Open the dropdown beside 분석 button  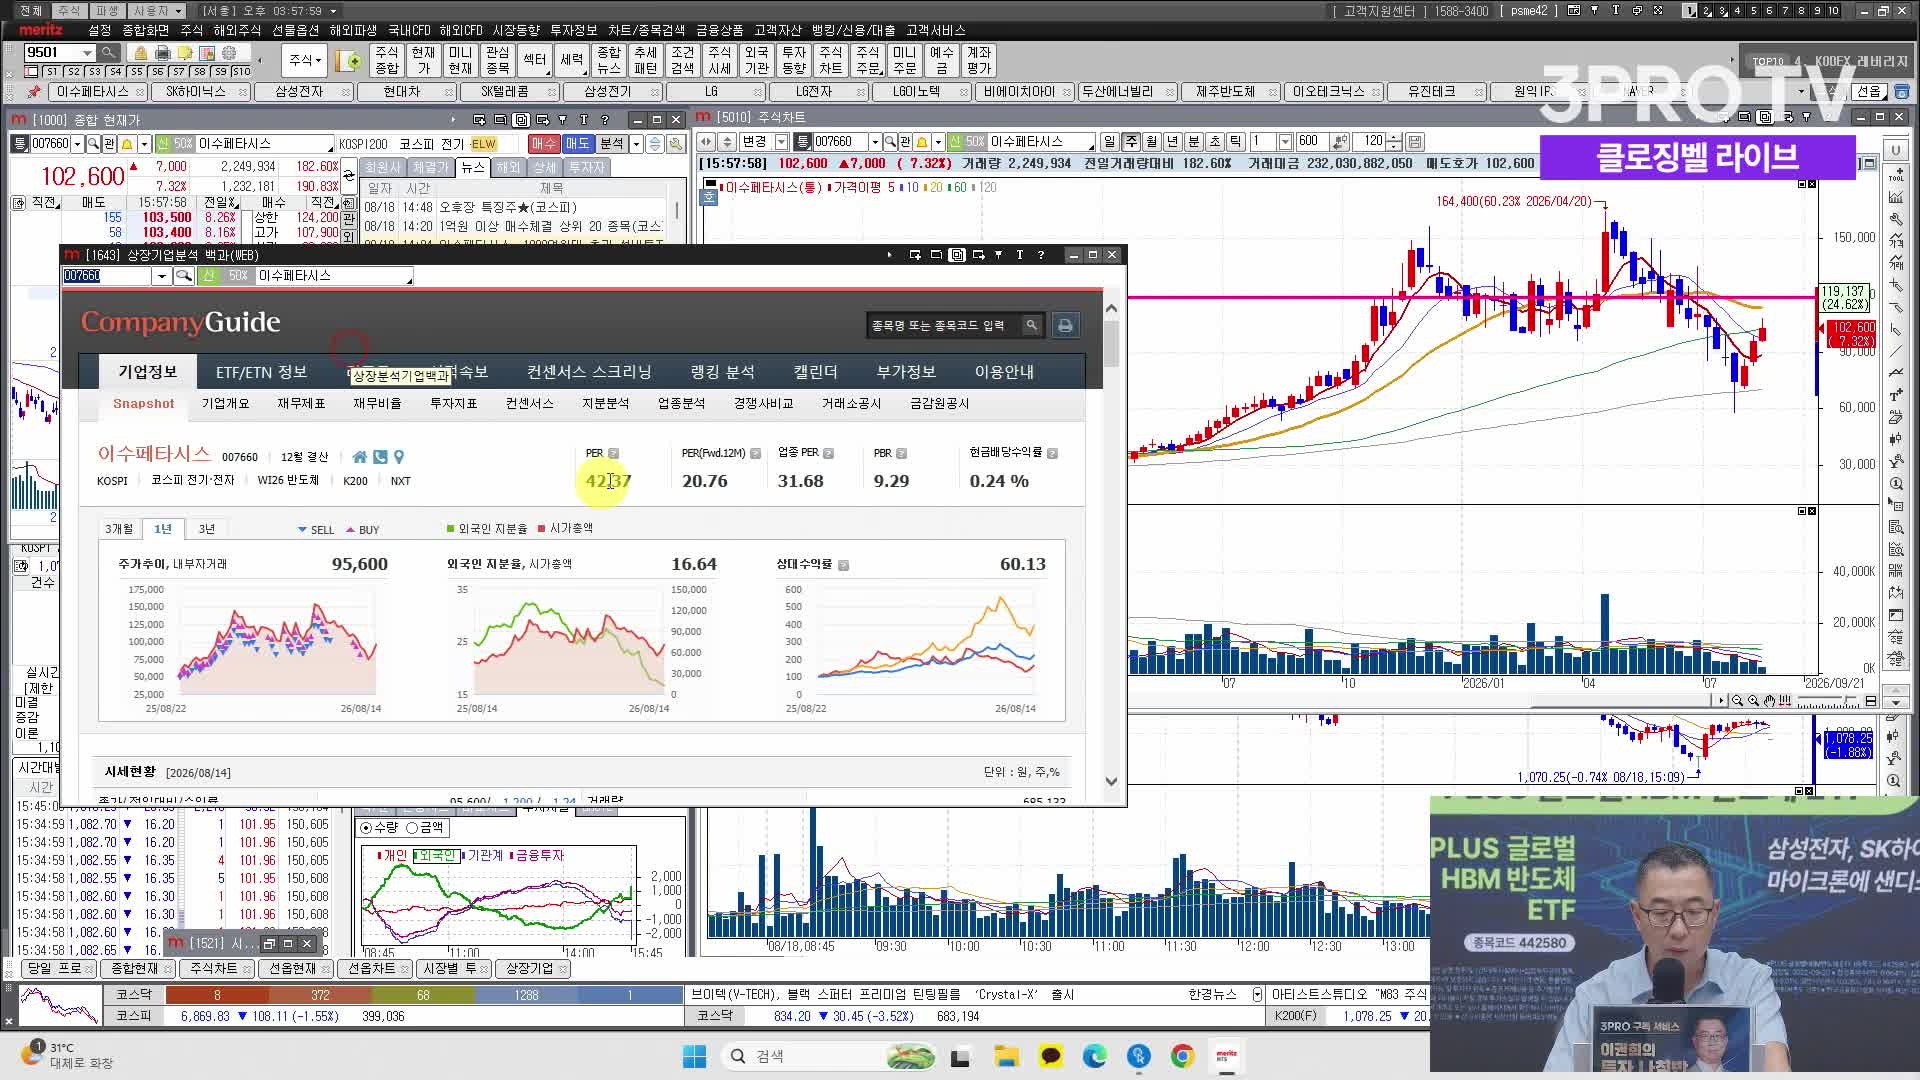pyautogui.click(x=636, y=144)
